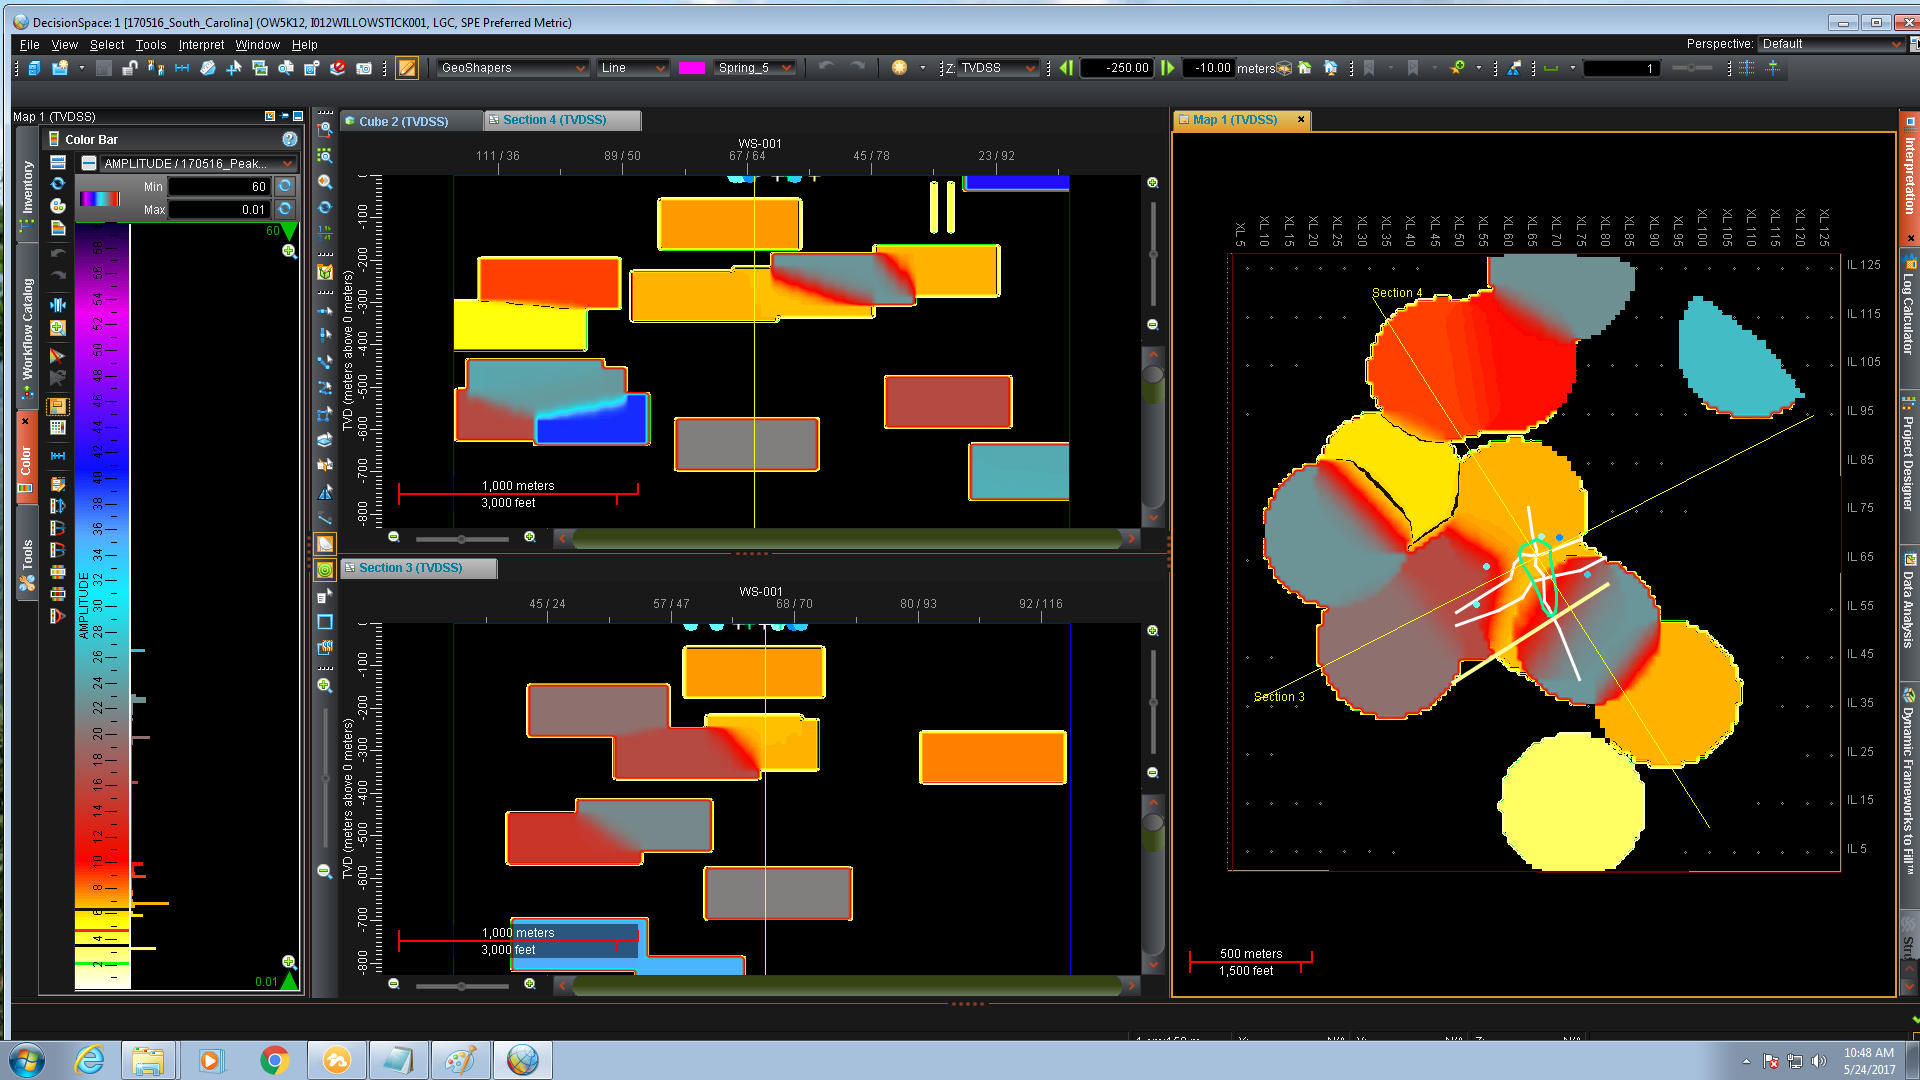Click the Color Bar Min value field

(x=219, y=187)
